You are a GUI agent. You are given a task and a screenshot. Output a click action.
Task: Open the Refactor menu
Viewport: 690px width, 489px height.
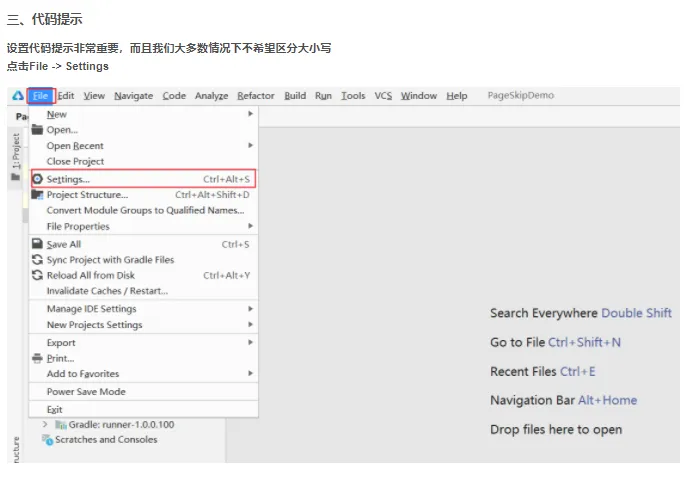[256, 96]
